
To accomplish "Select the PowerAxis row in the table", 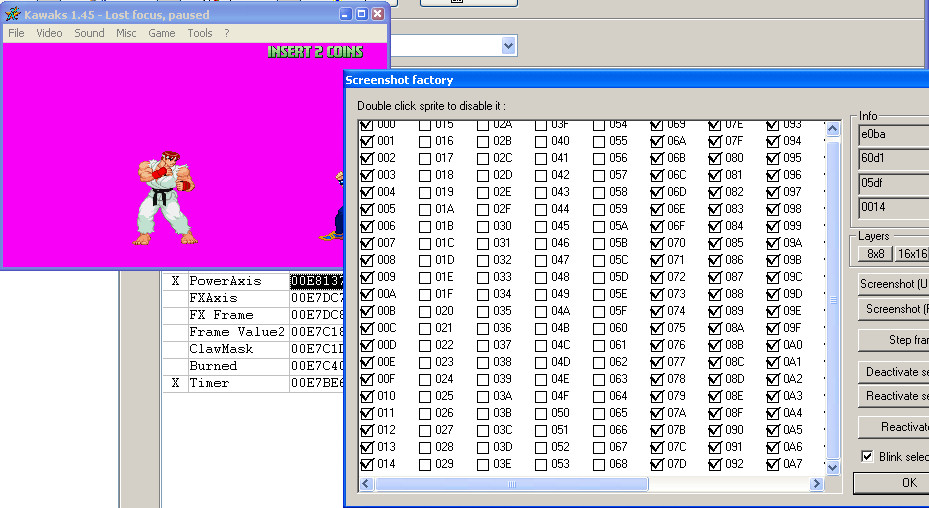I will 254,281.
